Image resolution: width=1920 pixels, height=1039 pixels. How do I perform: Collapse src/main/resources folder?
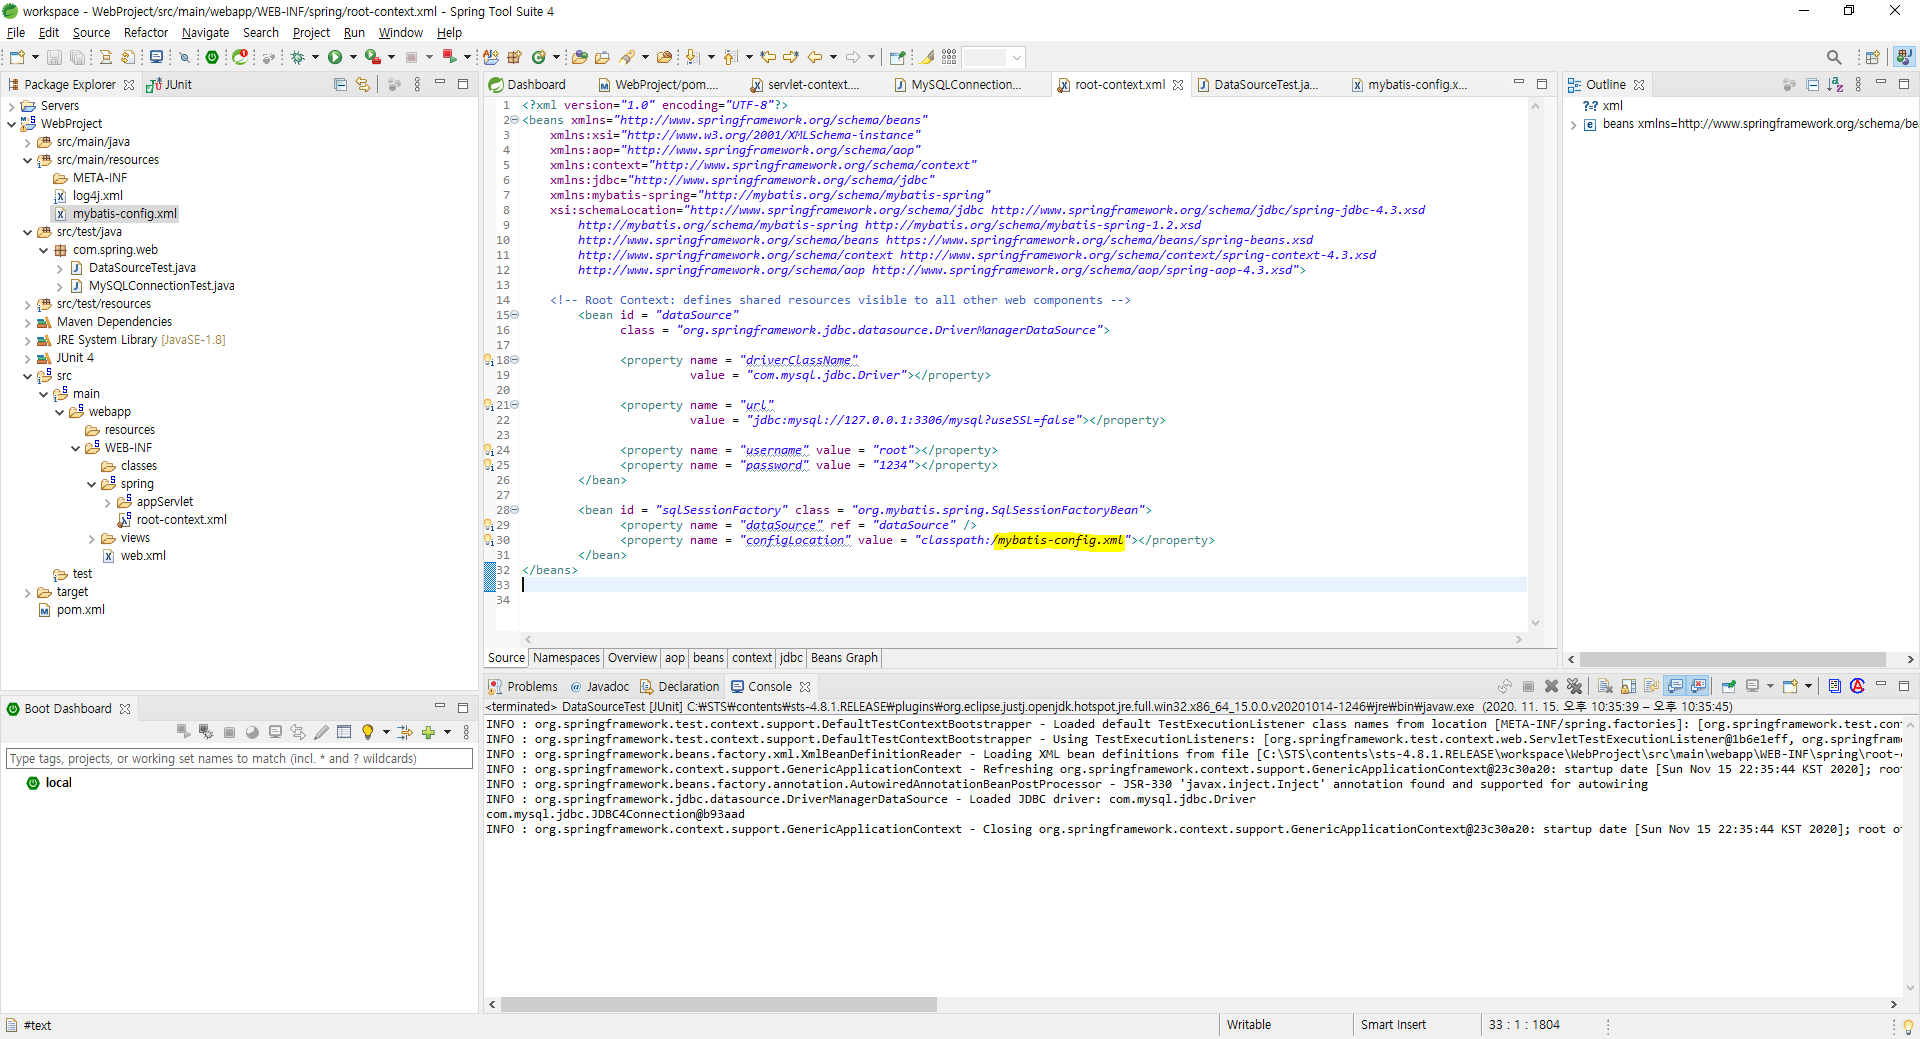point(28,160)
